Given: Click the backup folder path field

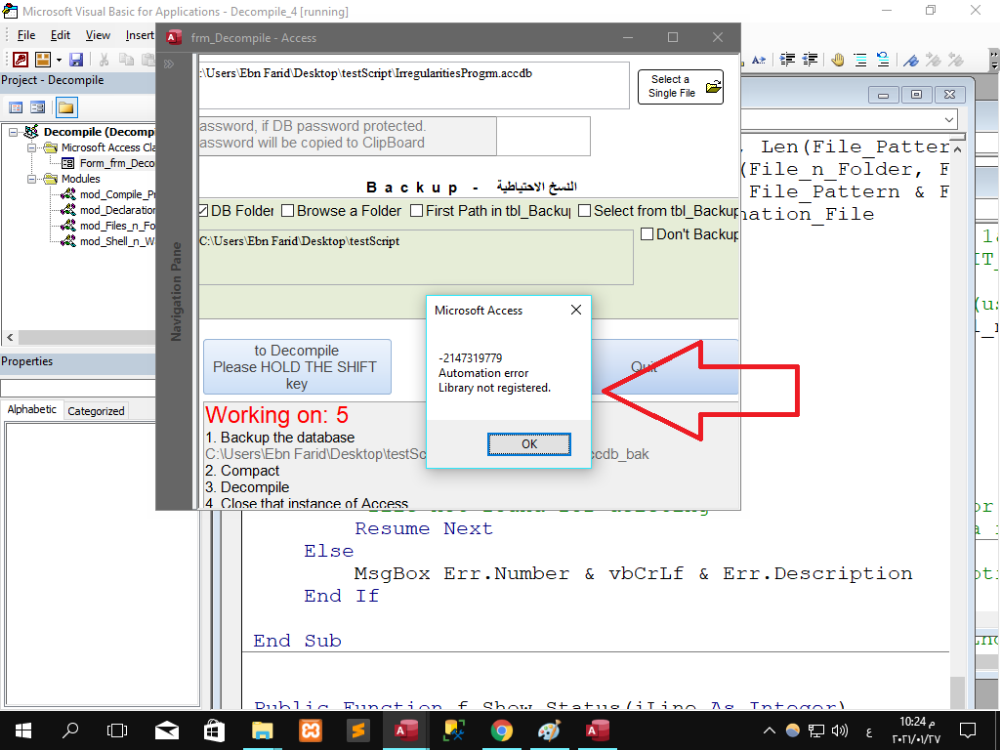Looking at the screenshot, I should 416,256.
